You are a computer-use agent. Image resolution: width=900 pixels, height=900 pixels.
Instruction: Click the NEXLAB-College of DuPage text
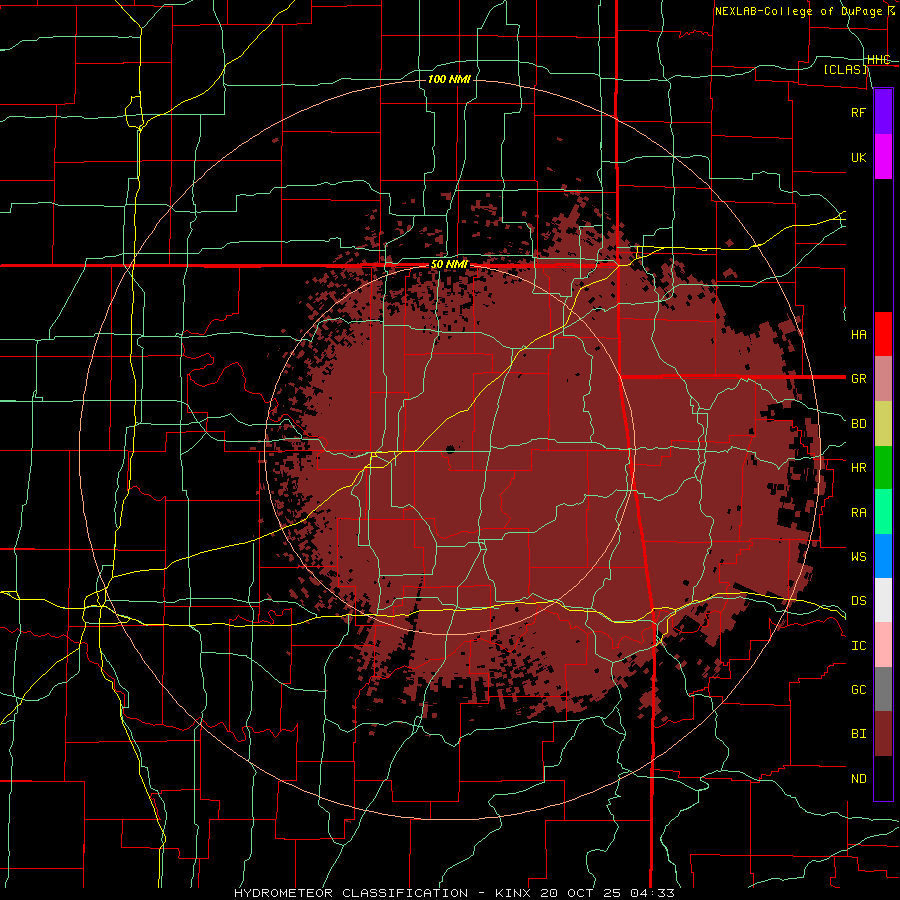click(800, 11)
